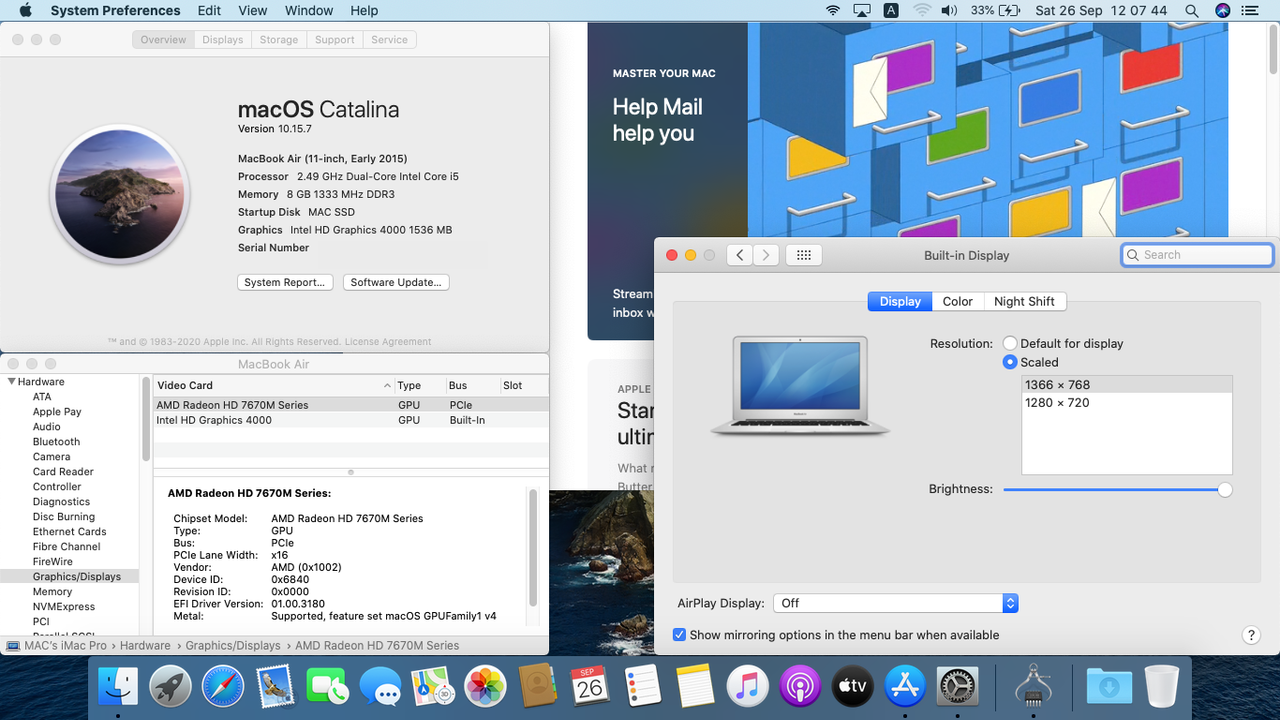Screen dimensions: 1280x720
Task: Click Software Update button
Action: pos(396,282)
